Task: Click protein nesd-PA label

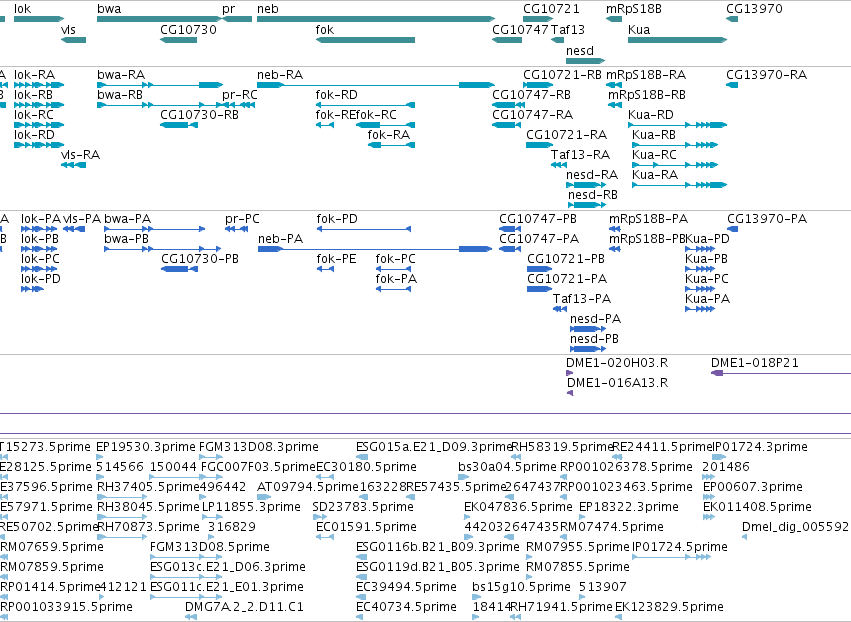Action: point(595,319)
